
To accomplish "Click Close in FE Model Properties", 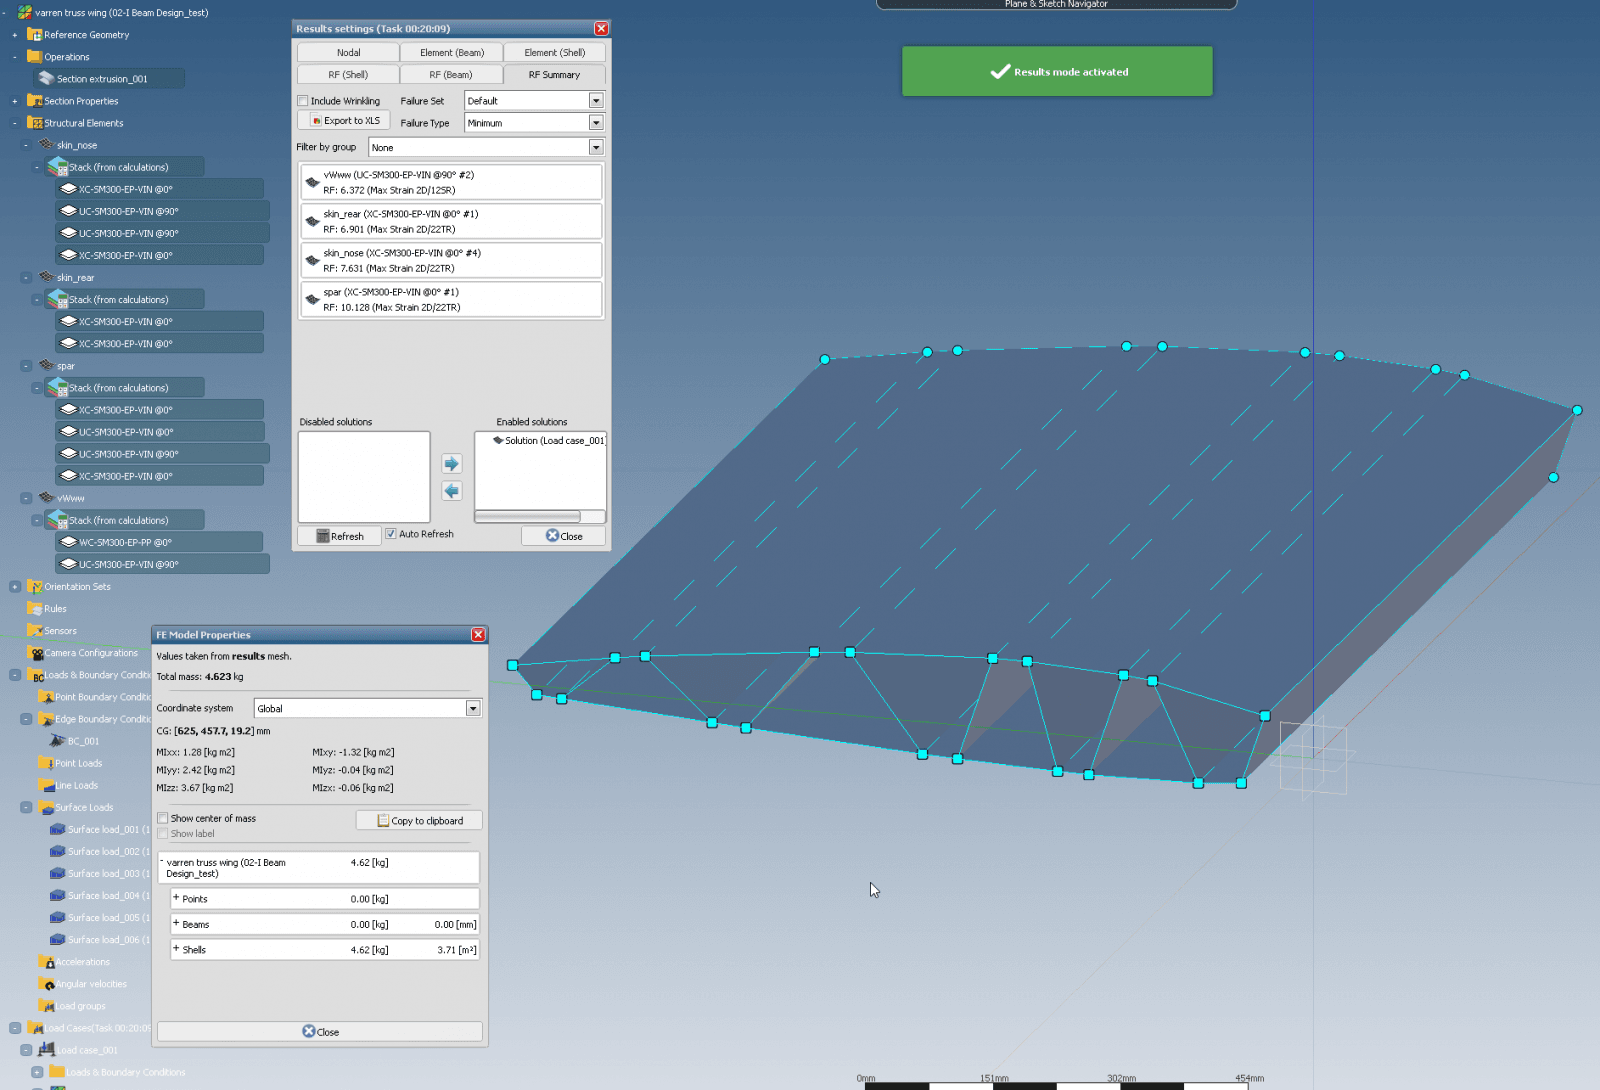I will [x=320, y=1032].
